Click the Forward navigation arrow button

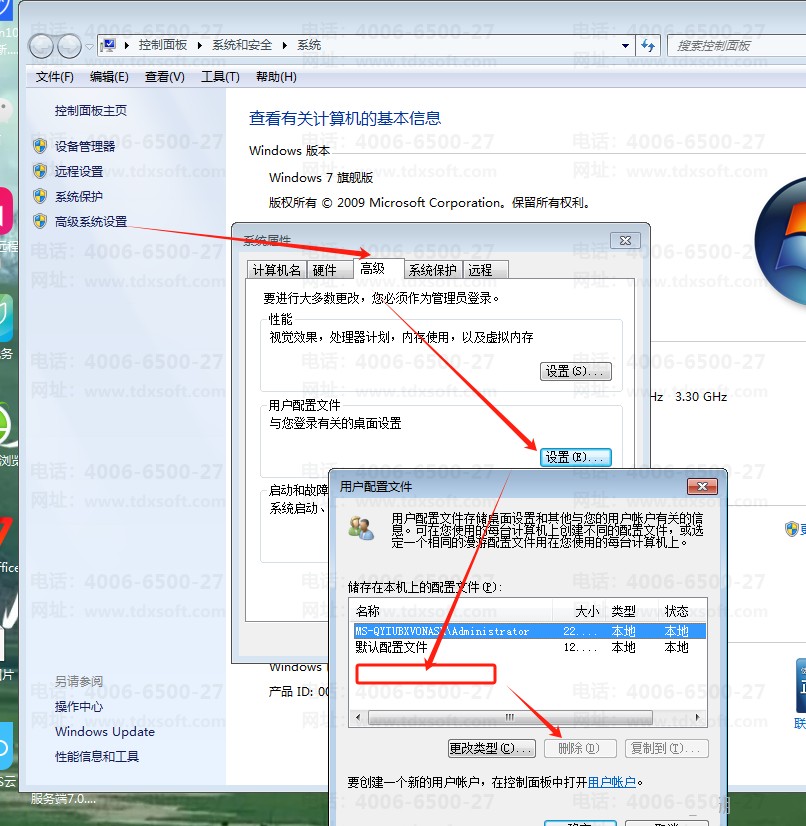[x=69, y=45]
